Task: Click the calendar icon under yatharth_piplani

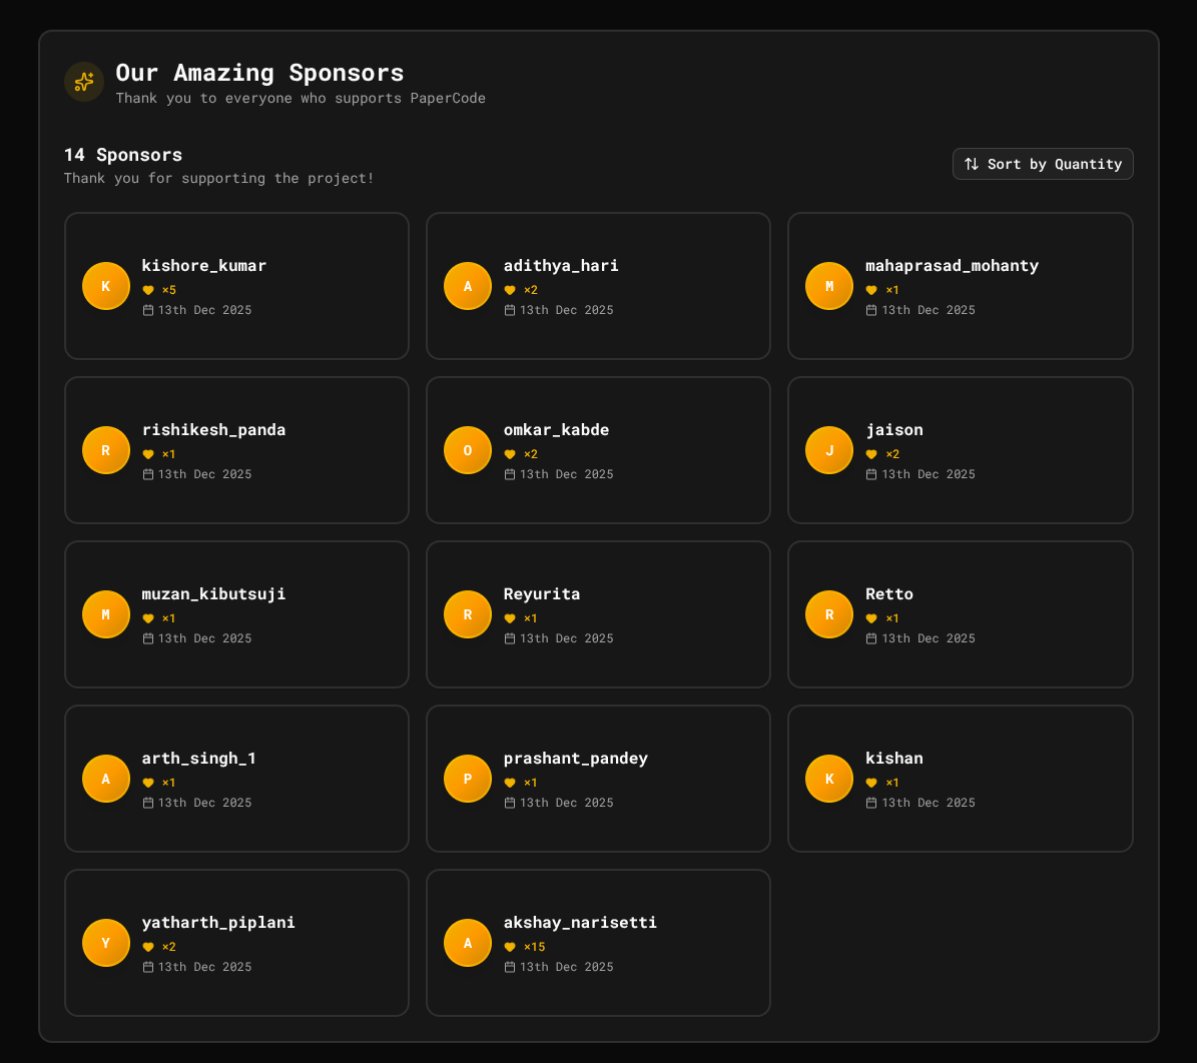Action: [x=148, y=967]
